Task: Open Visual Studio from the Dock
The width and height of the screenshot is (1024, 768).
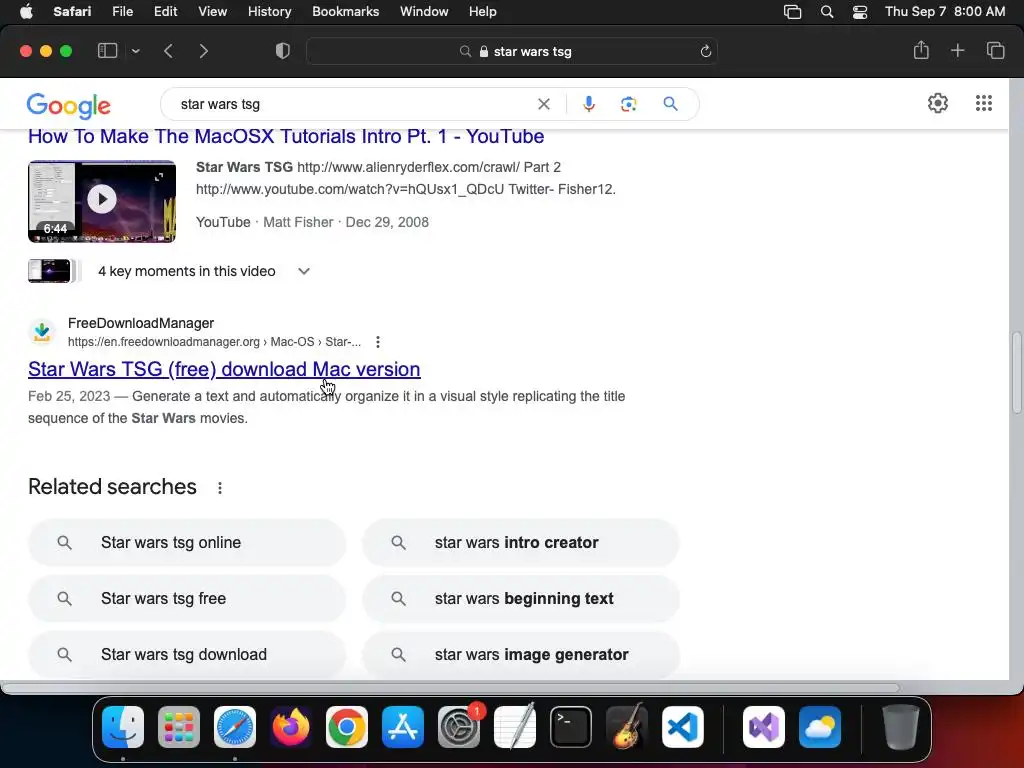Action: [764, 727]
